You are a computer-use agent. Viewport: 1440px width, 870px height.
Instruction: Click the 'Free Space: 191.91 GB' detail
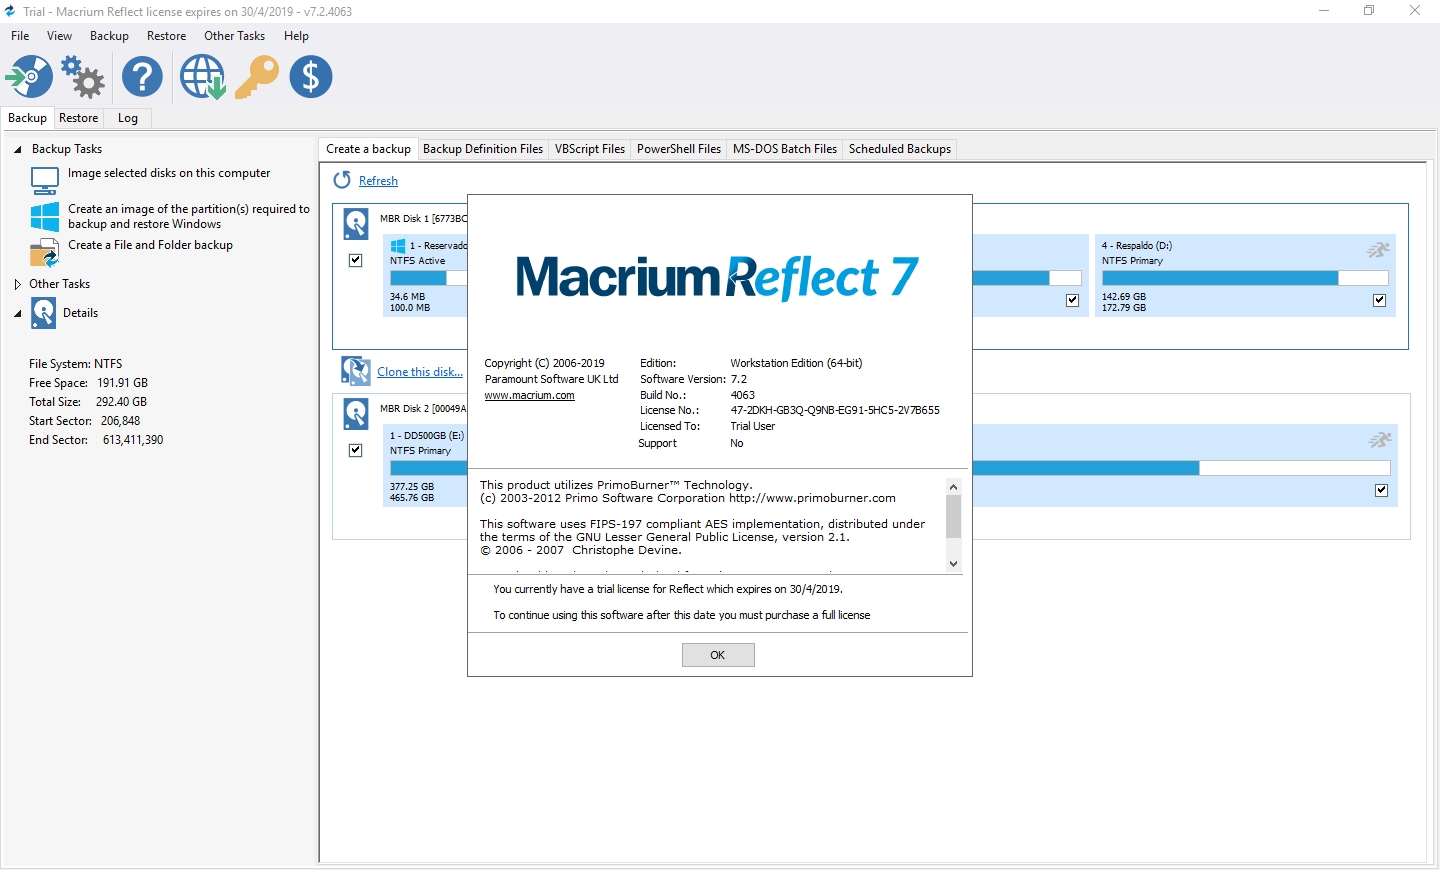88,383
